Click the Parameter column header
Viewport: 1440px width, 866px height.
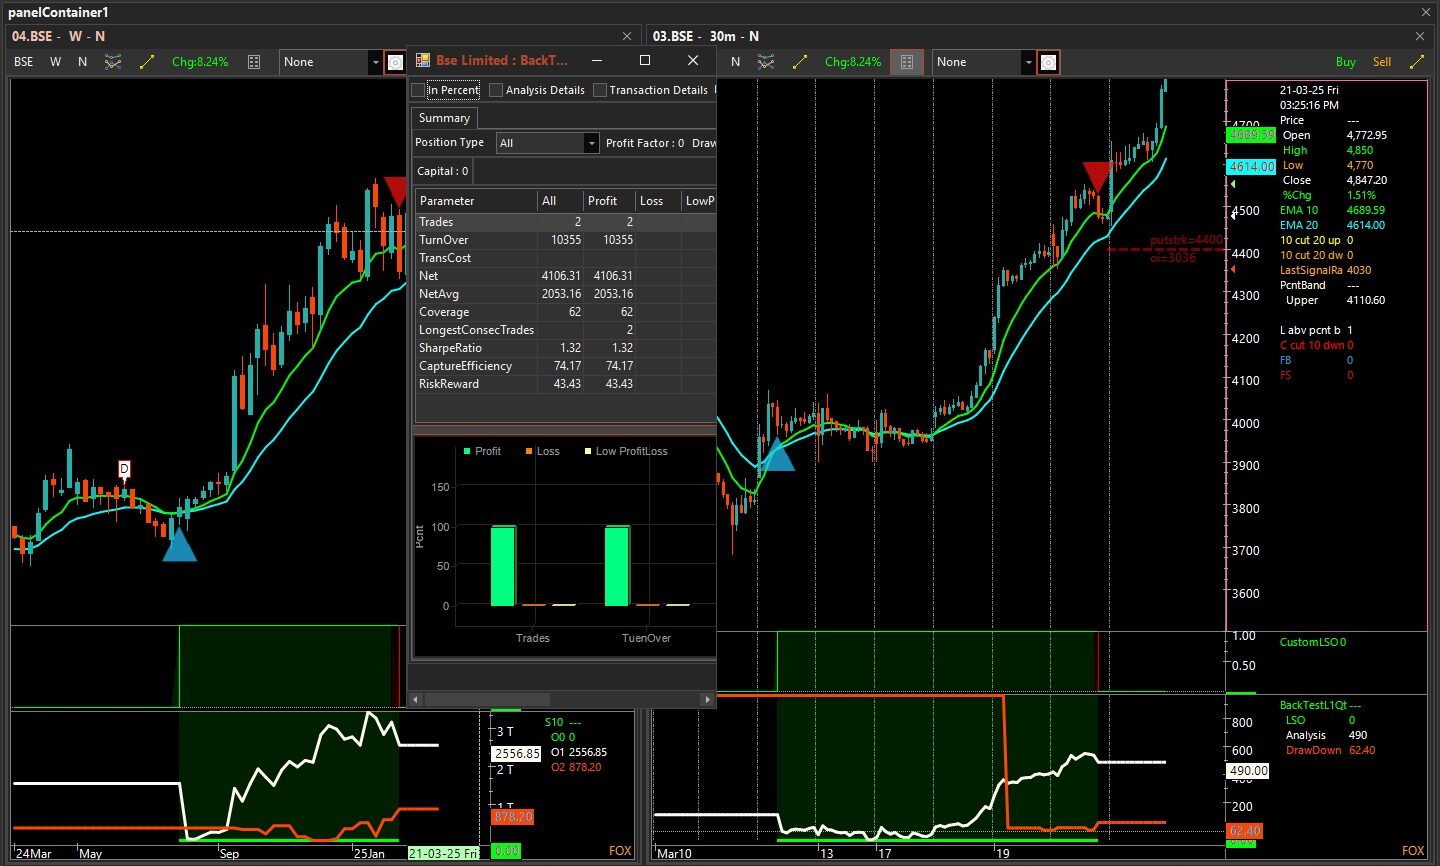[x=476, y=201]
